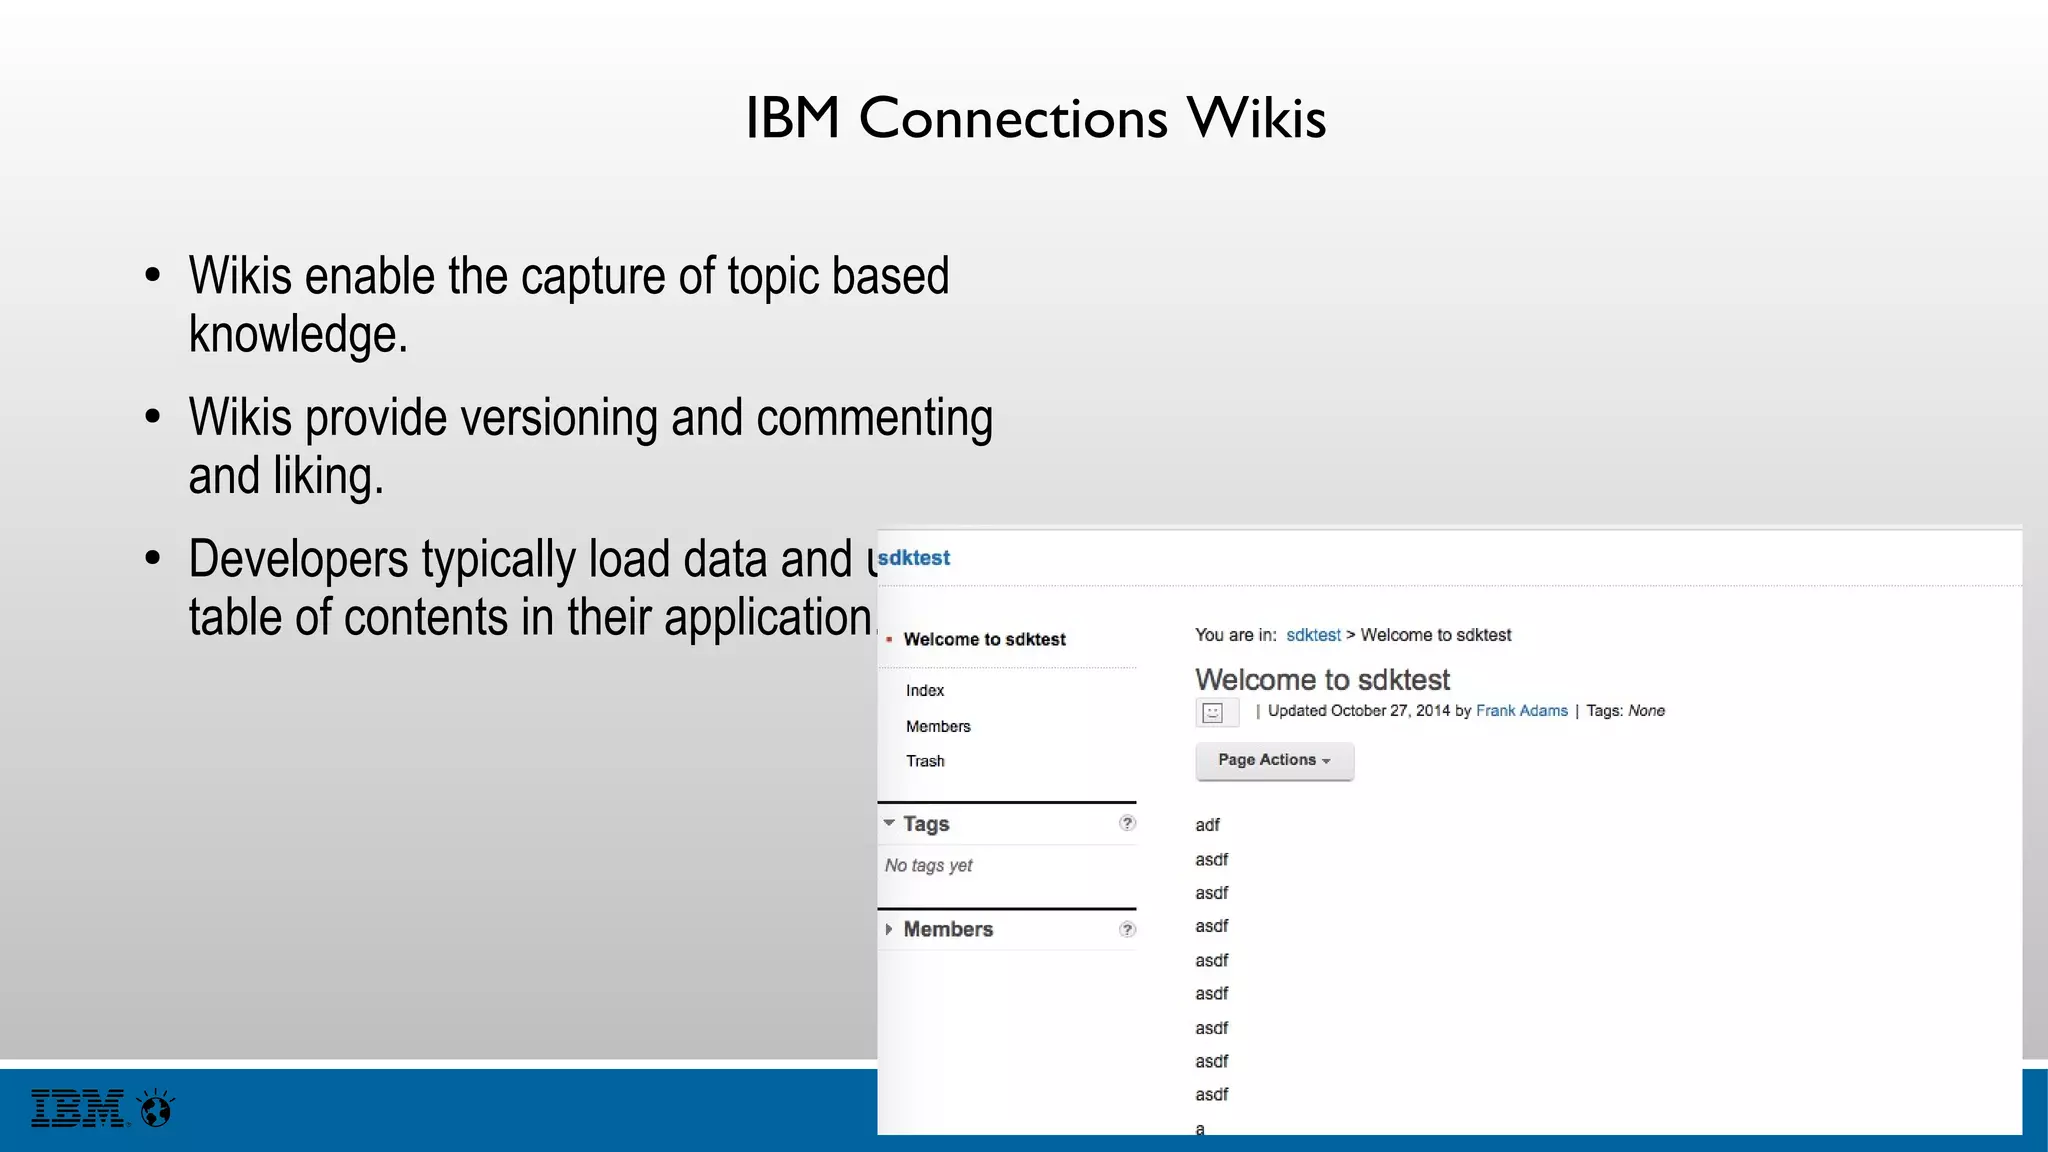Screen dimensions: 2048x1152
Task: Click the 'Tags: None' label
Action: (1625, 711)
